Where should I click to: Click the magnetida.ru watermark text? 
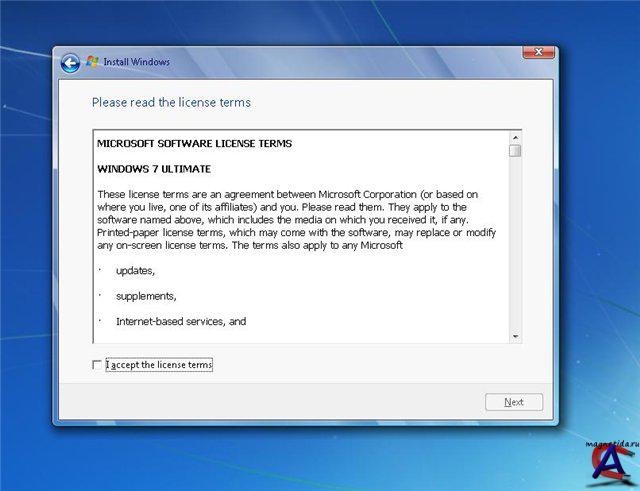[603, 439]
